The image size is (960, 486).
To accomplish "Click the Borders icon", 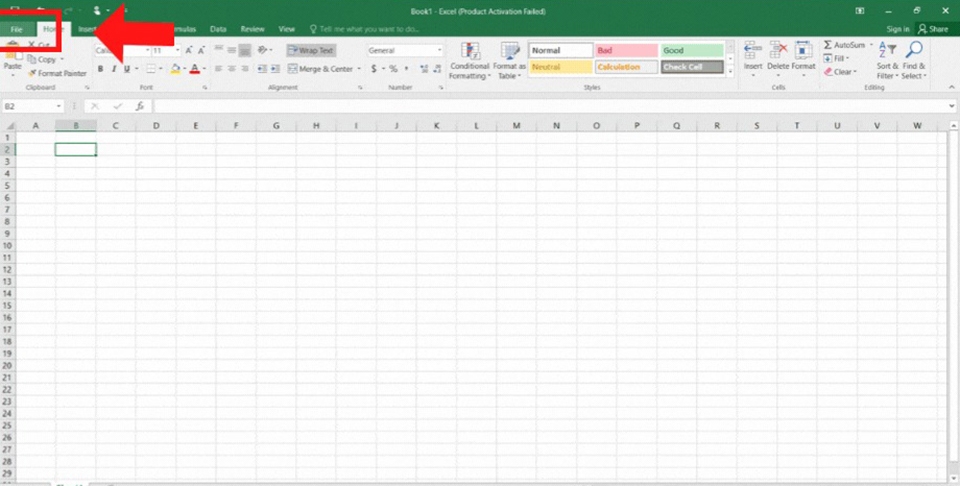I will tap(152, 69).
